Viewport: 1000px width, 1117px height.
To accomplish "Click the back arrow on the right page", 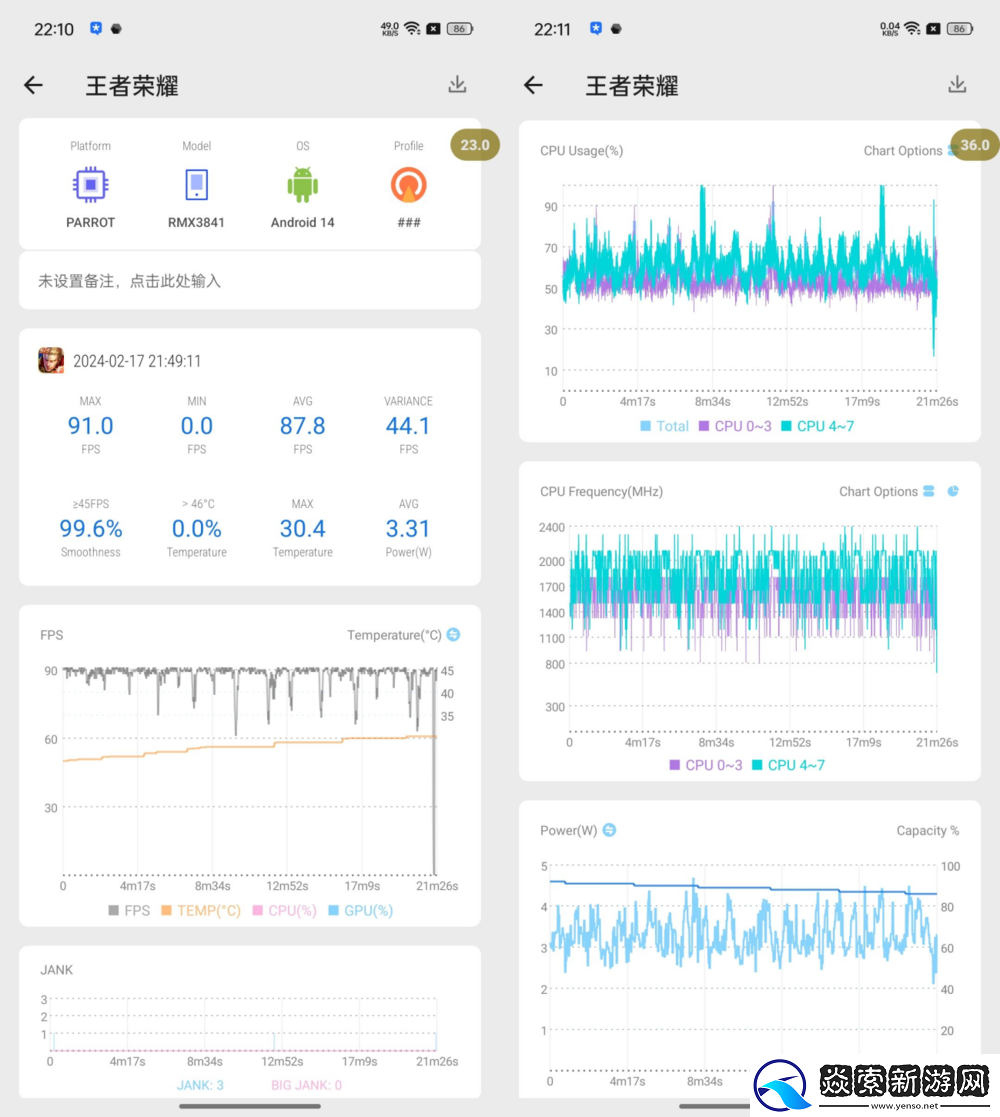I will (533, 85).
